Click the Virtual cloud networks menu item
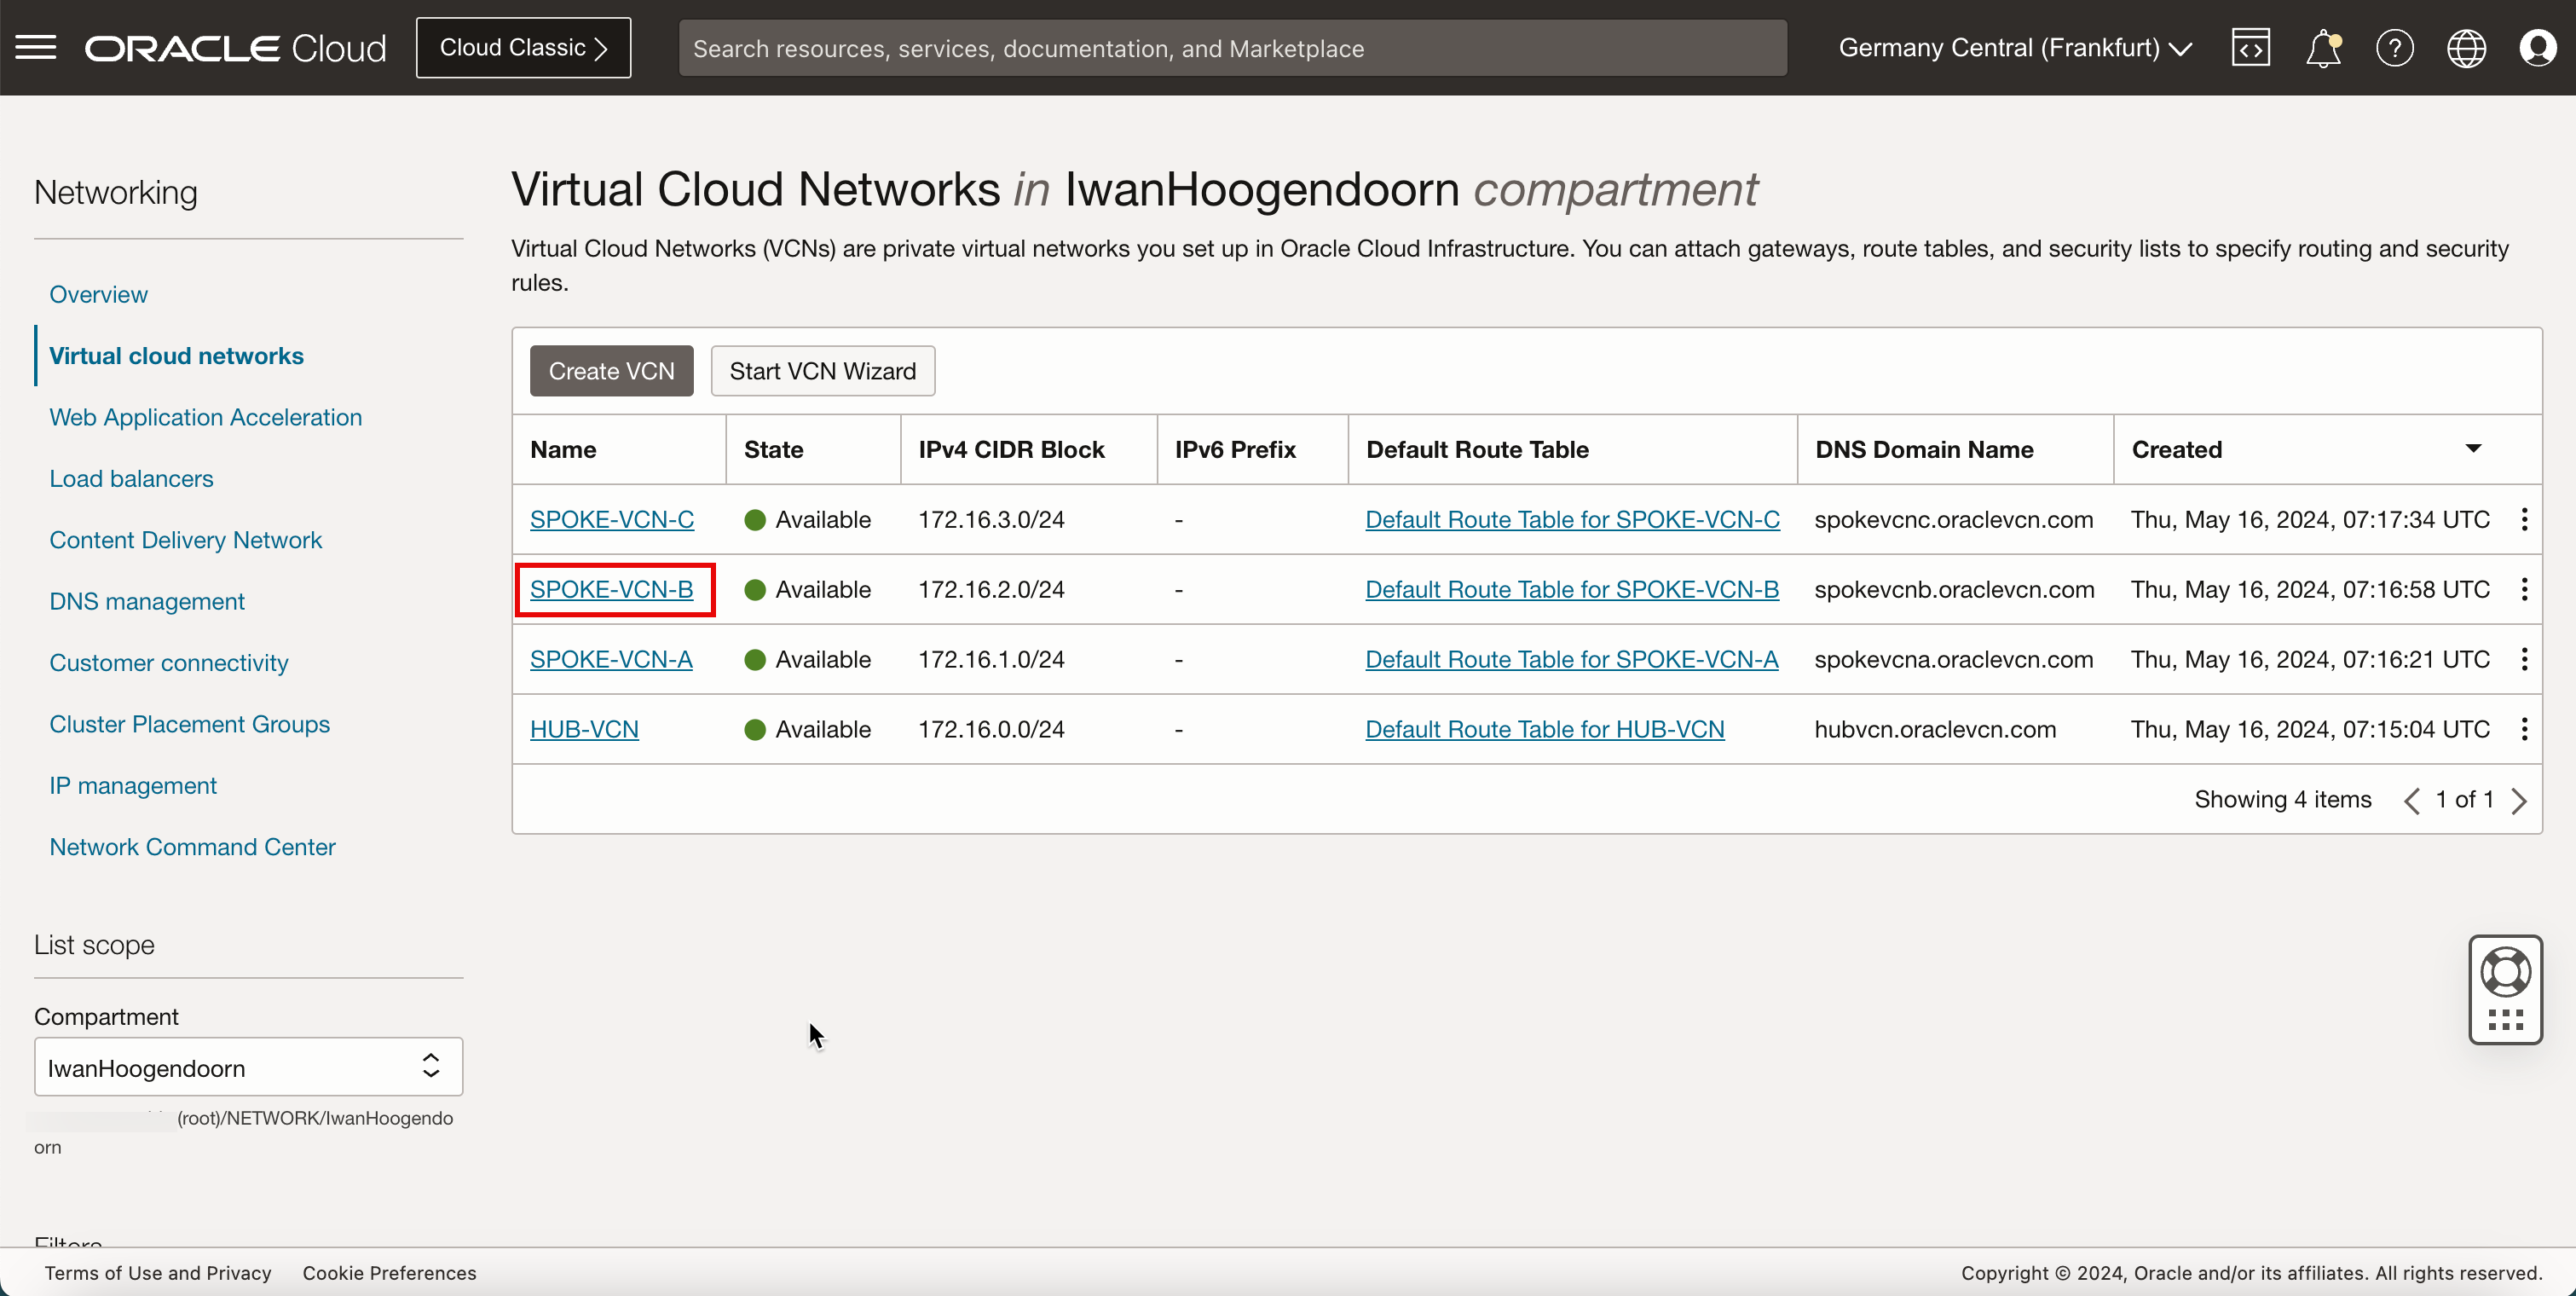This screenshot has width=2576, height=1296. pos(176,356)
